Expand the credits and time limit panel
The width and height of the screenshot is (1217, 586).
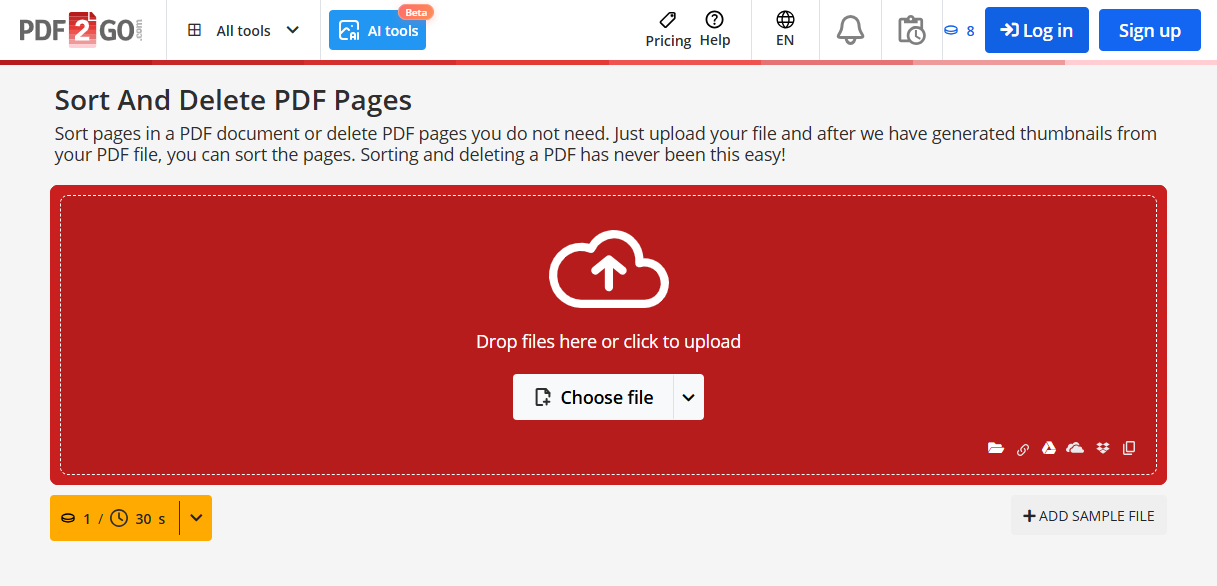pos(196,518)
